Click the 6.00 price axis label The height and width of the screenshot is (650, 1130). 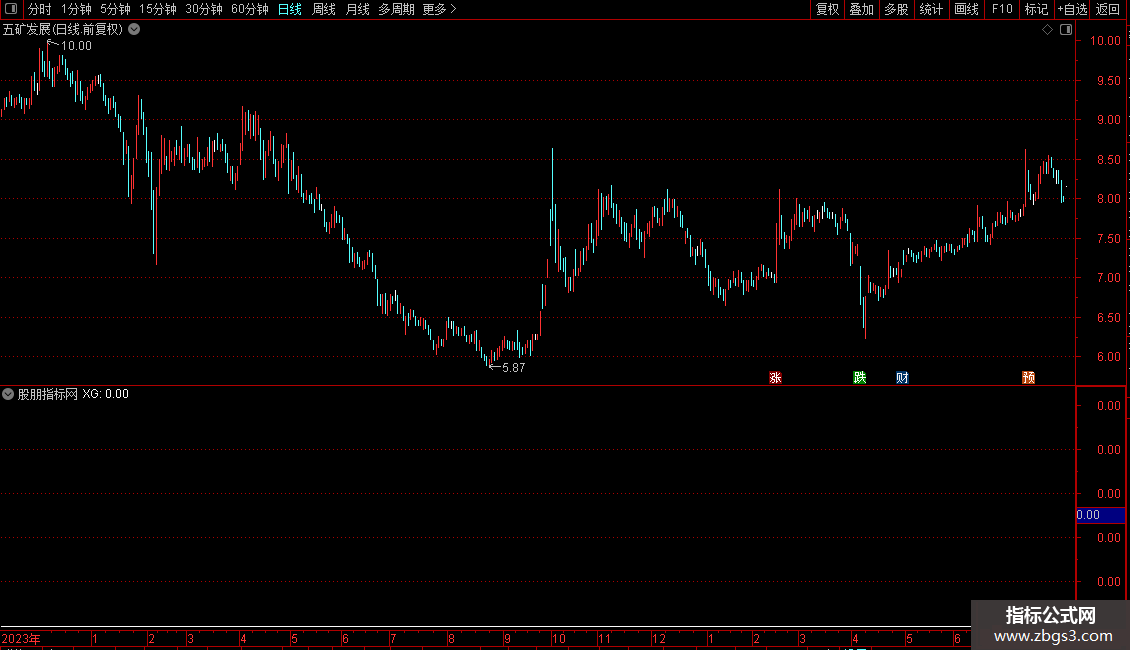click(1108, 357)
